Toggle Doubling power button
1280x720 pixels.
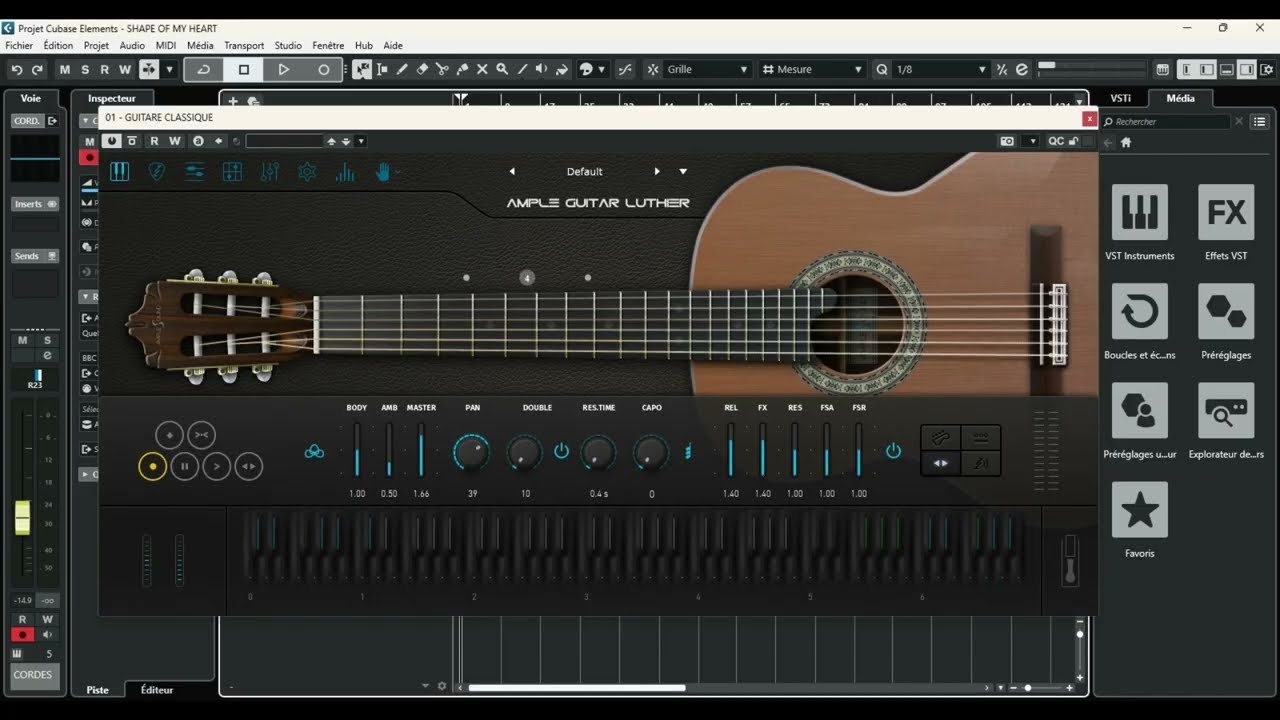click(x=561, y=451)
